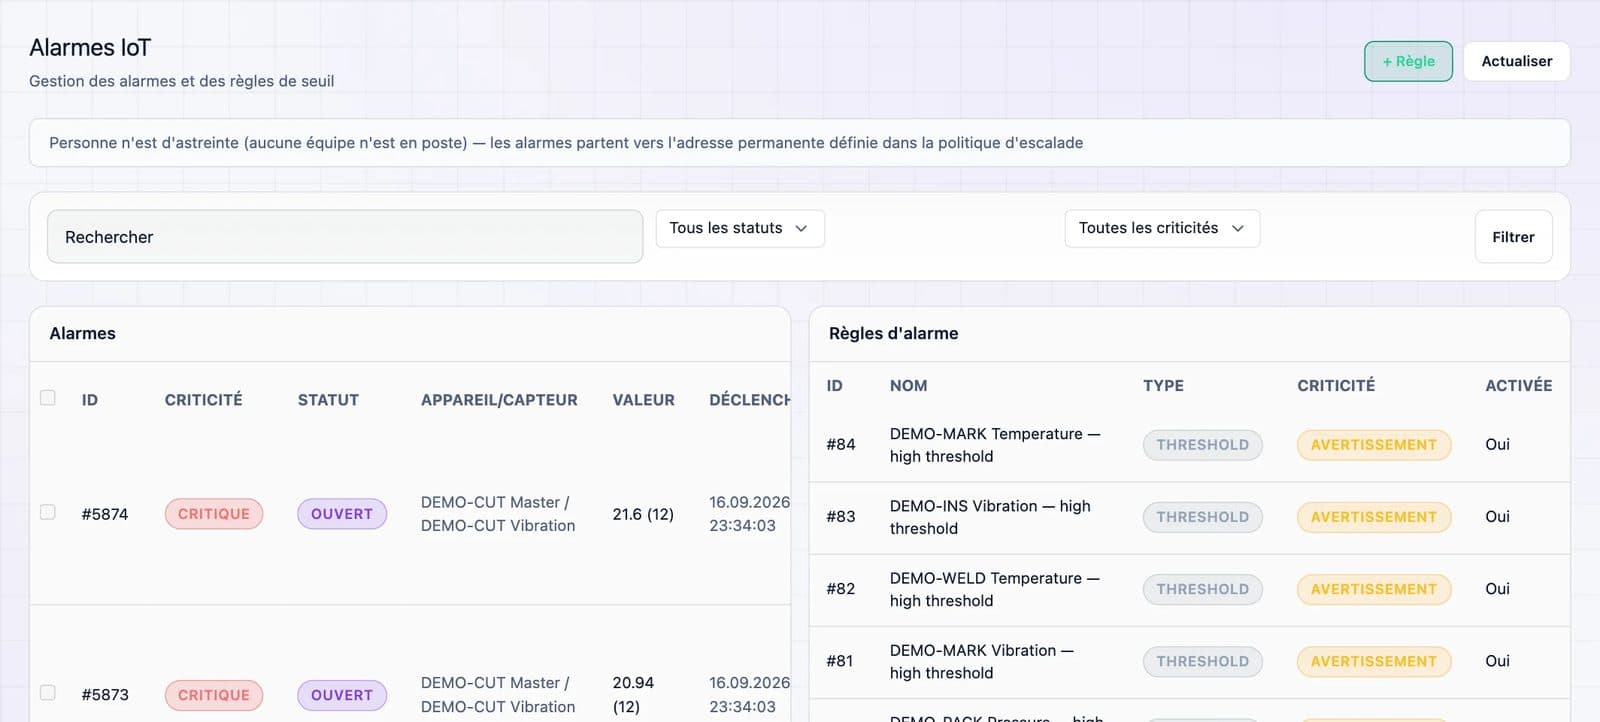Screen dimensions: 1600x722
Task: Click THRESHOLD badge of rule #84
Action: 1203,445
